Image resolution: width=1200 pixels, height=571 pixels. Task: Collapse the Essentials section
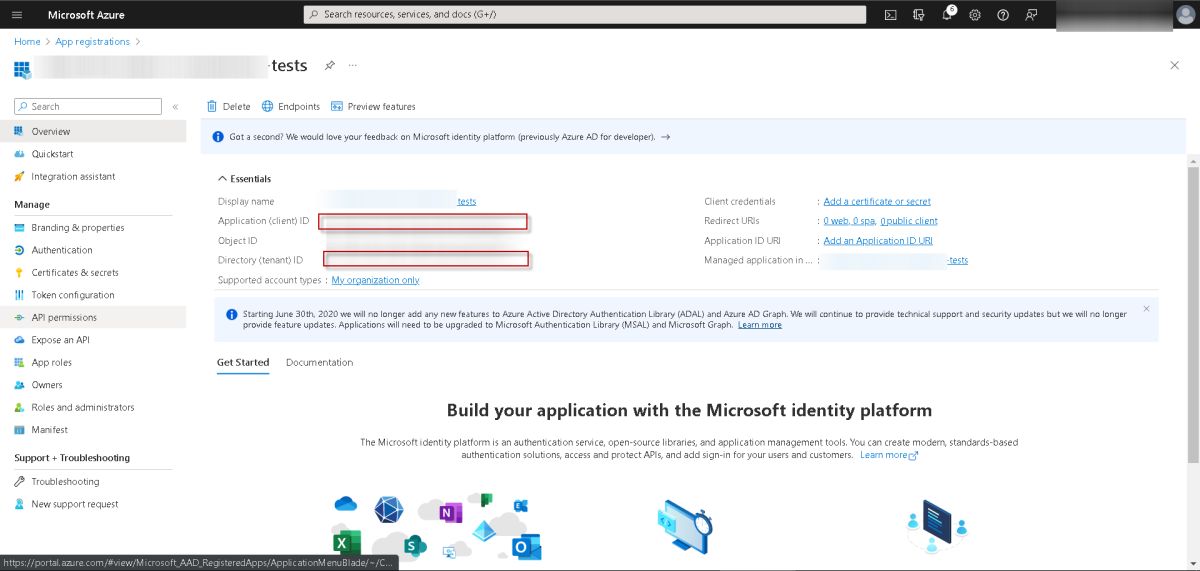click(244, 179)
